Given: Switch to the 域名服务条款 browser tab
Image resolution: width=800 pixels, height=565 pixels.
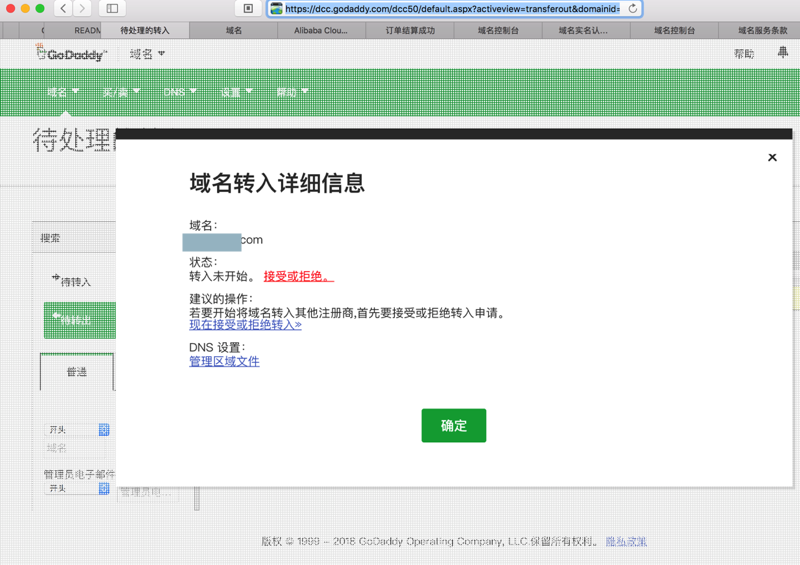Looking at the screenshot, I should coord(762,31).
